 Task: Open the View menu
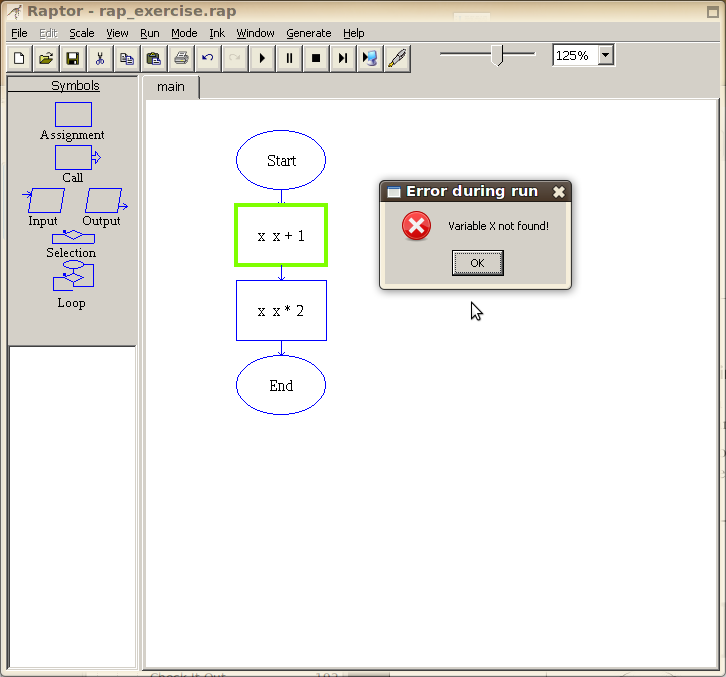117,33
